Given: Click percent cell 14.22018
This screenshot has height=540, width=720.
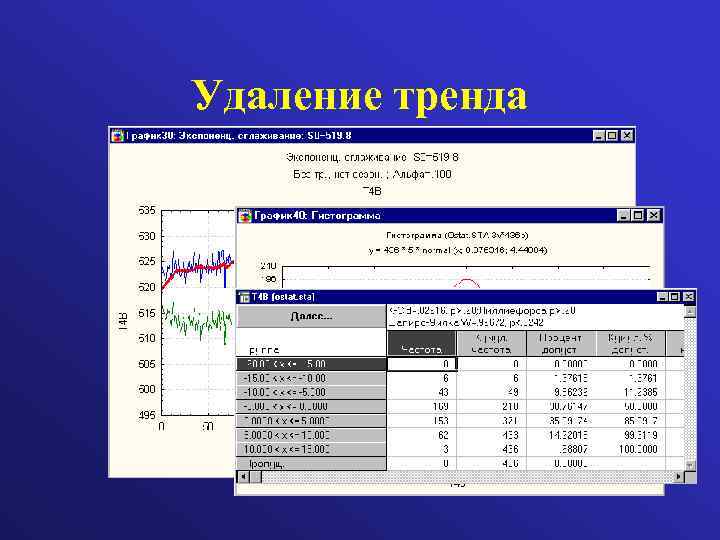Looking at the screenshot, I should pos(561,435).
